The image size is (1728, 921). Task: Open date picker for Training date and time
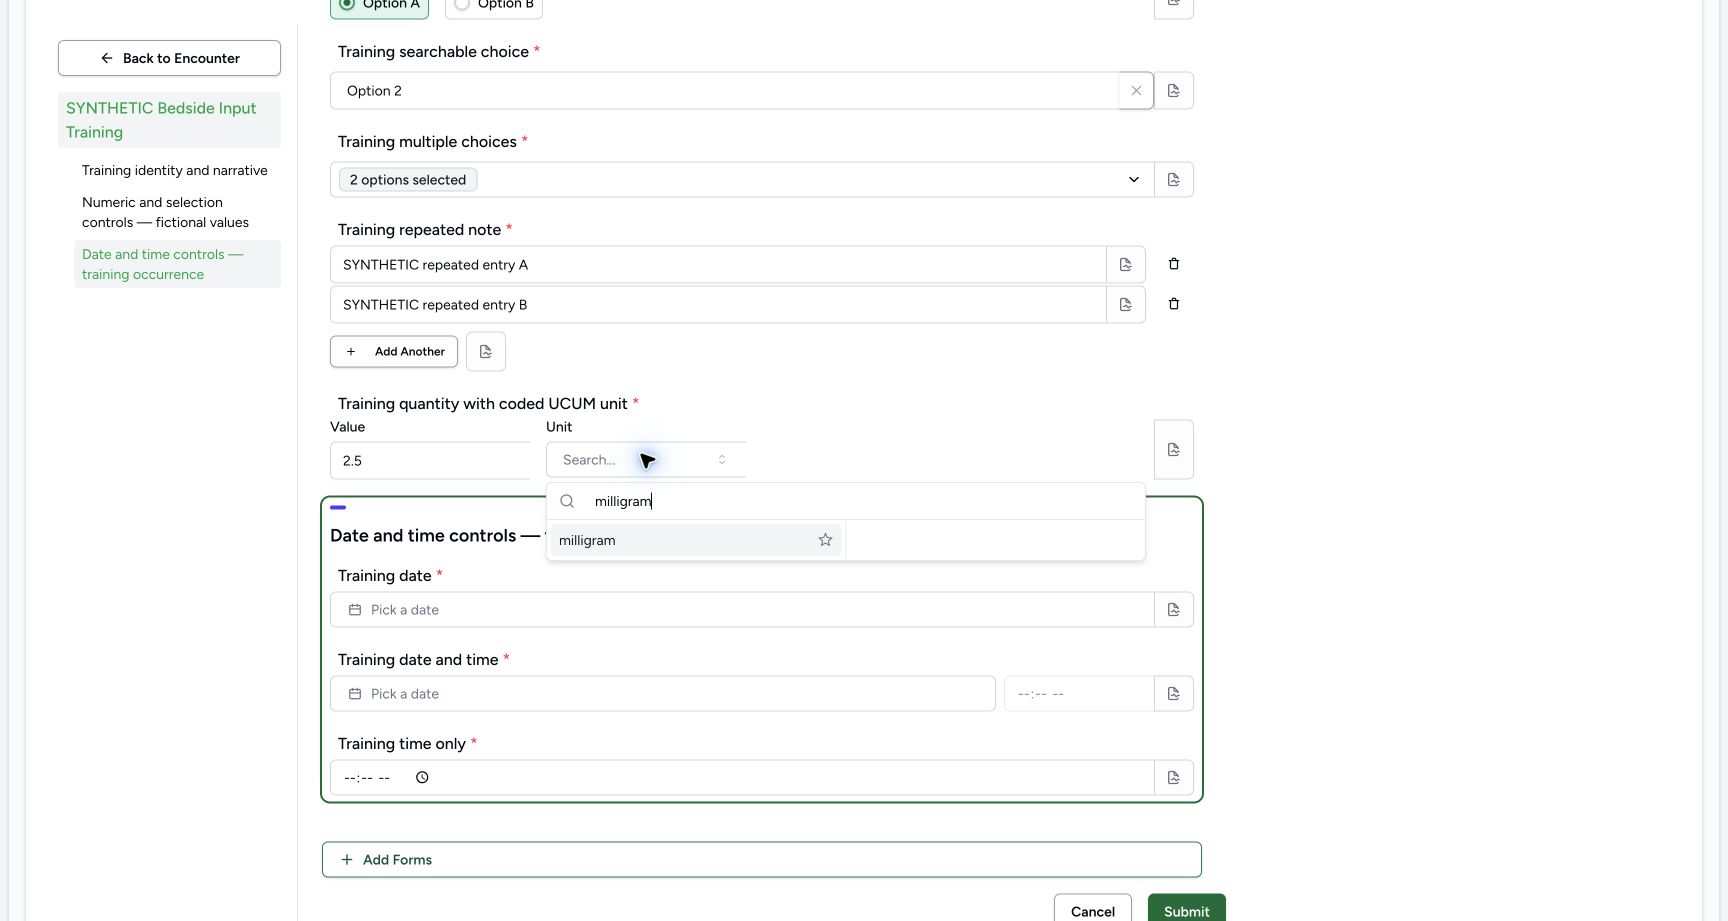(663, 694)
